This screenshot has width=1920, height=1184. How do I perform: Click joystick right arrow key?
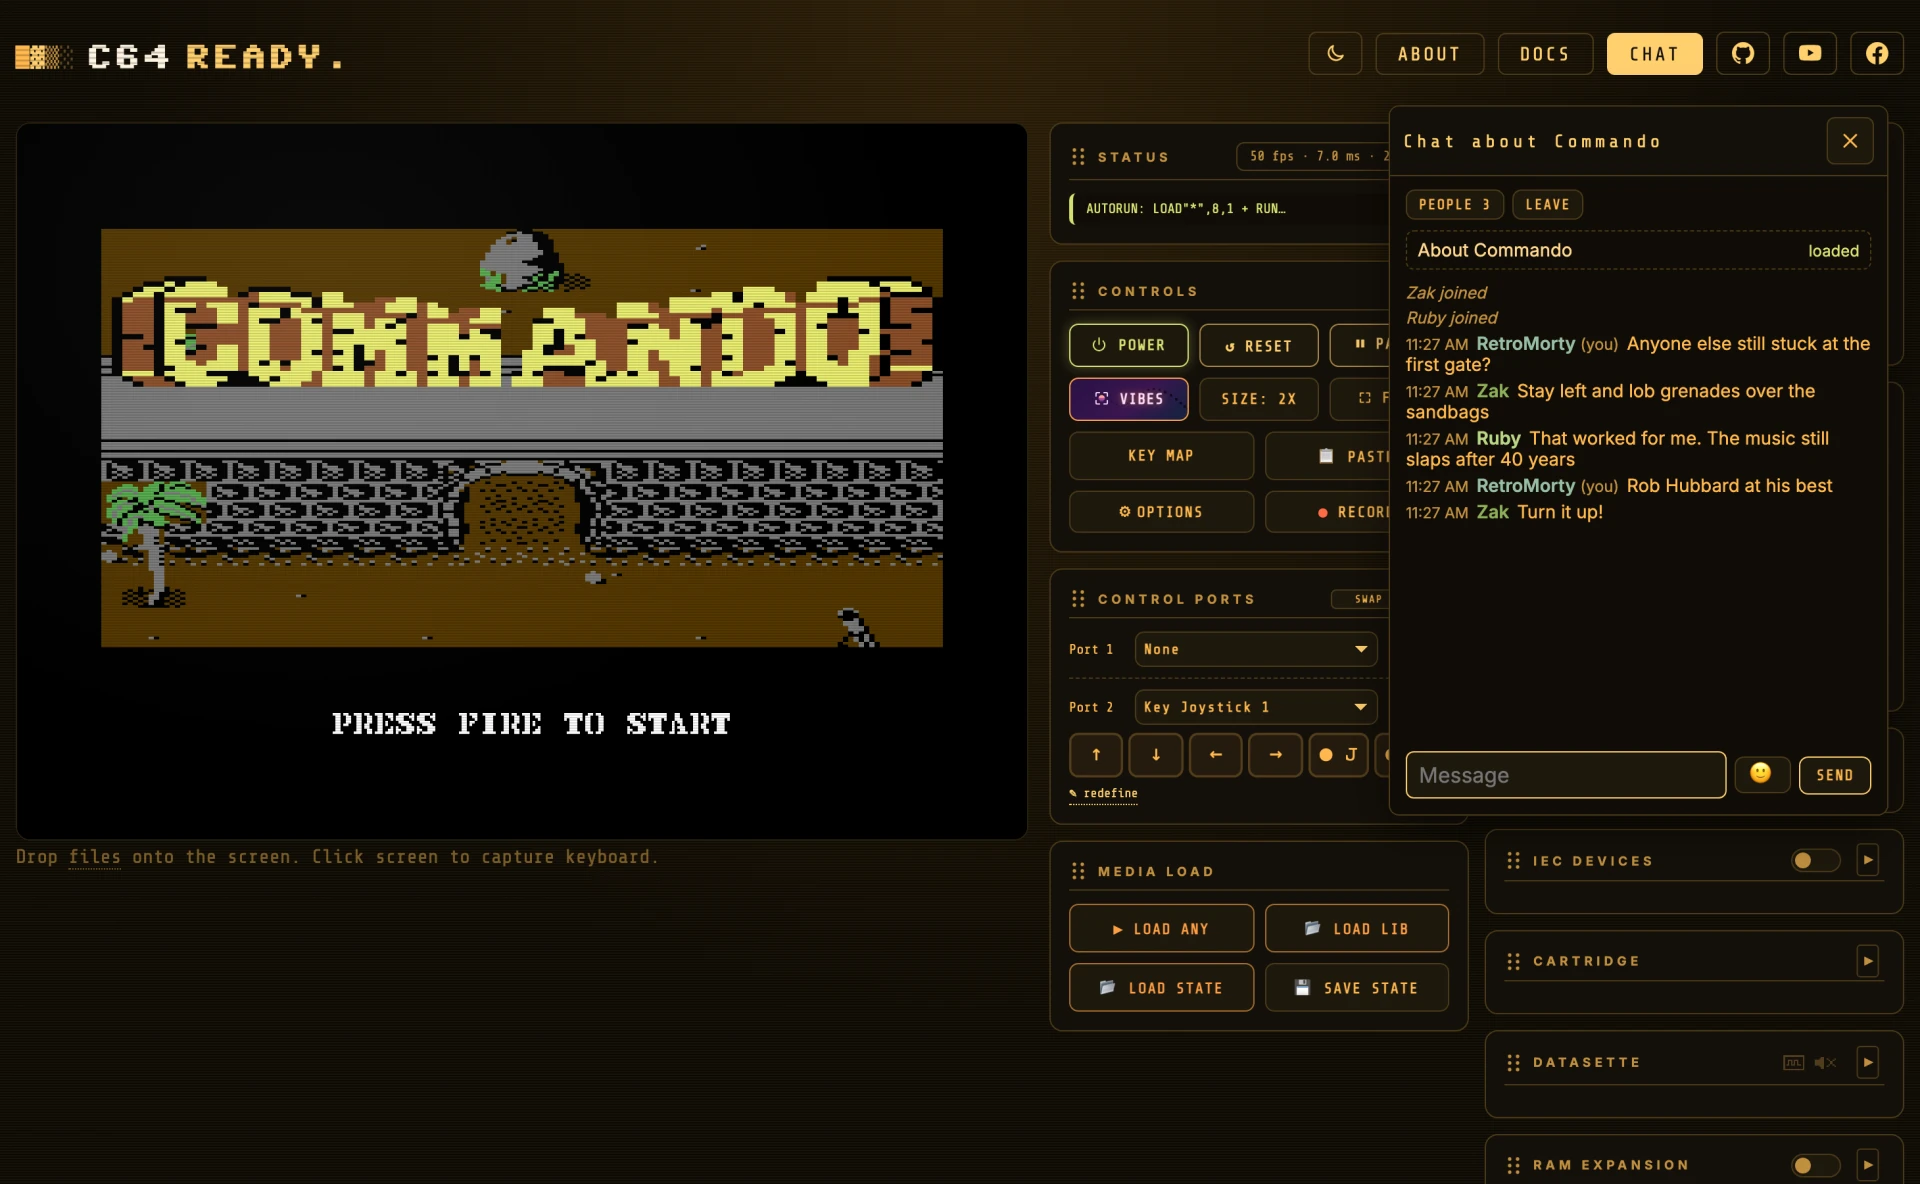(1276, 755)
